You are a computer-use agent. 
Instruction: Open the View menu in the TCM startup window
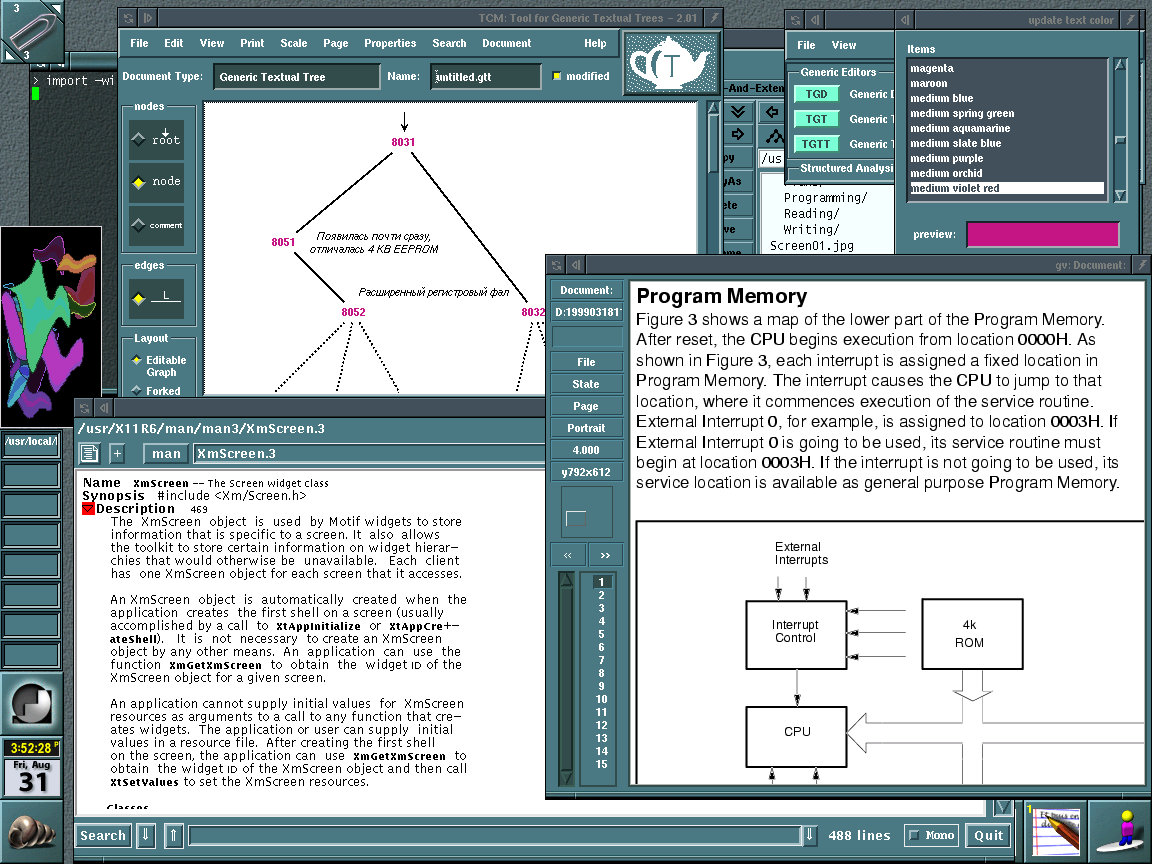[843, 45]
